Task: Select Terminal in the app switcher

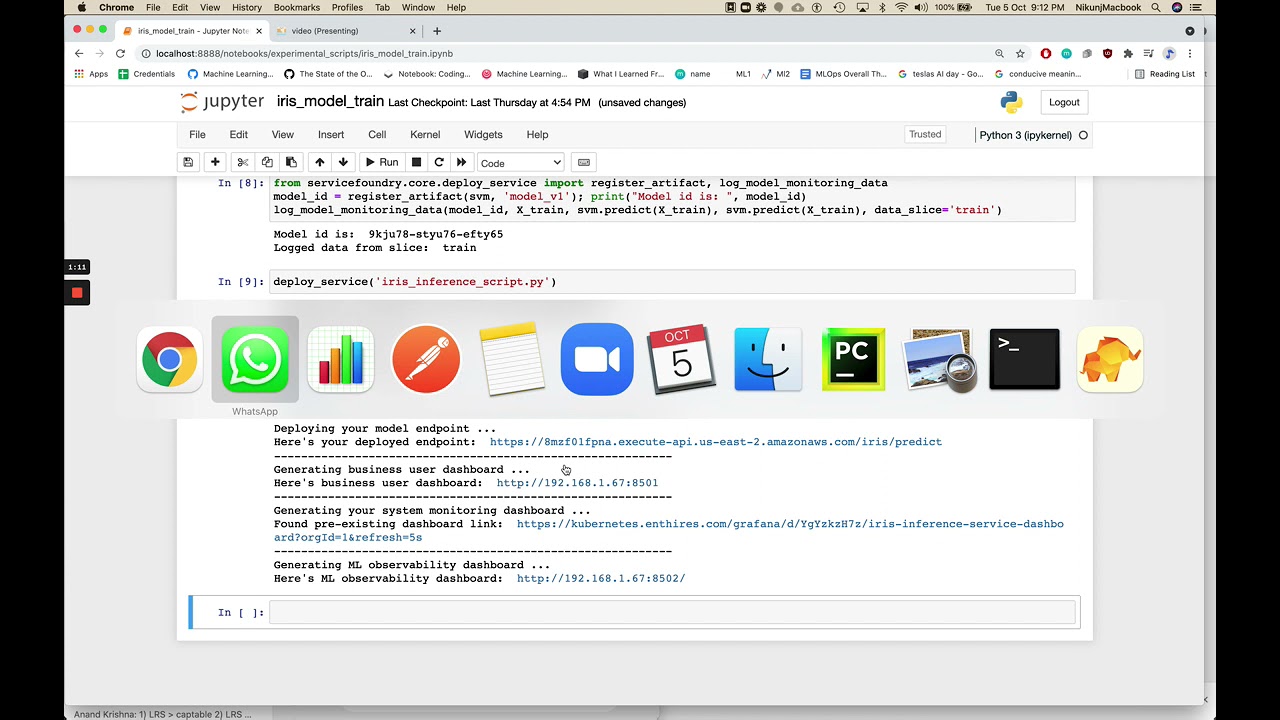Action: 1024,360
